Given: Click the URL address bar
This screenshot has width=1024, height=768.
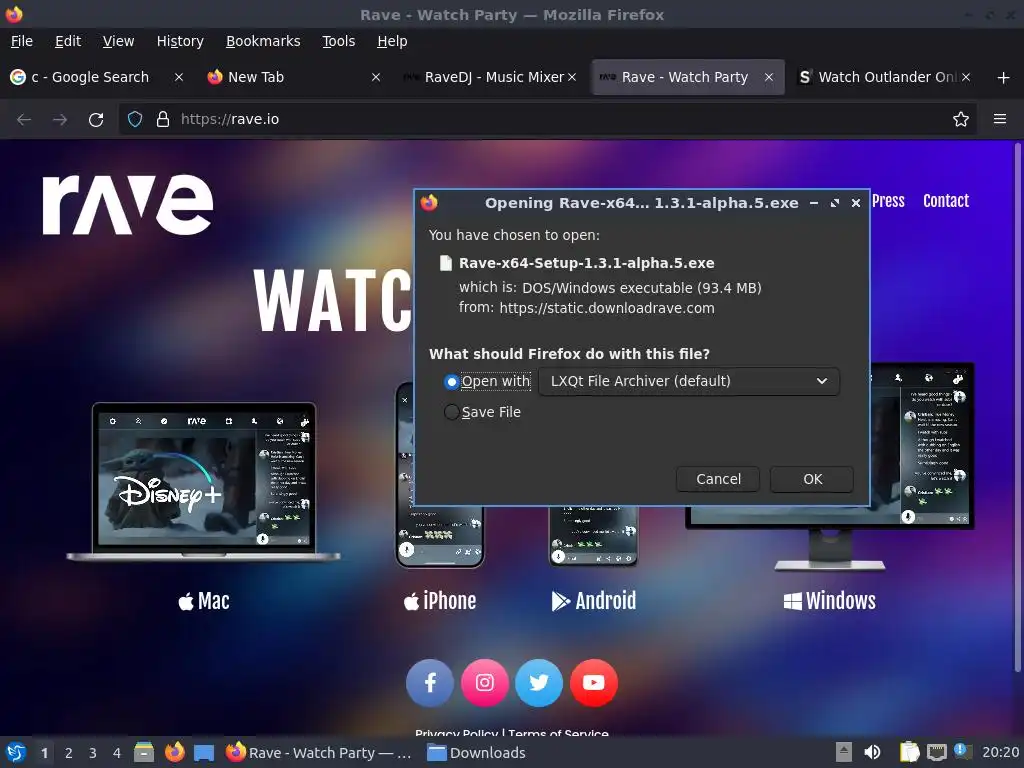Looking at the screenshot, I should click(x=549, y=120).
